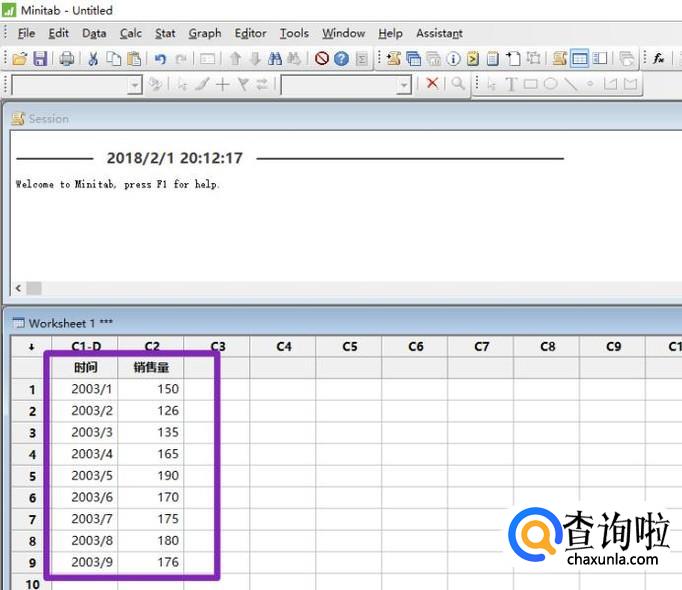Click the Cut scissors icon

[x=93, y=58]
